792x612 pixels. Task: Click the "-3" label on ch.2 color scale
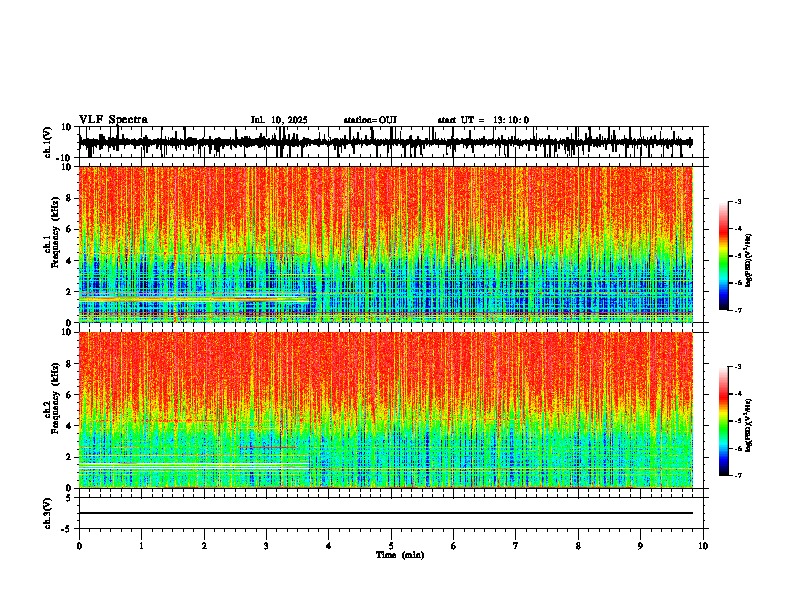tap(738, 367)
